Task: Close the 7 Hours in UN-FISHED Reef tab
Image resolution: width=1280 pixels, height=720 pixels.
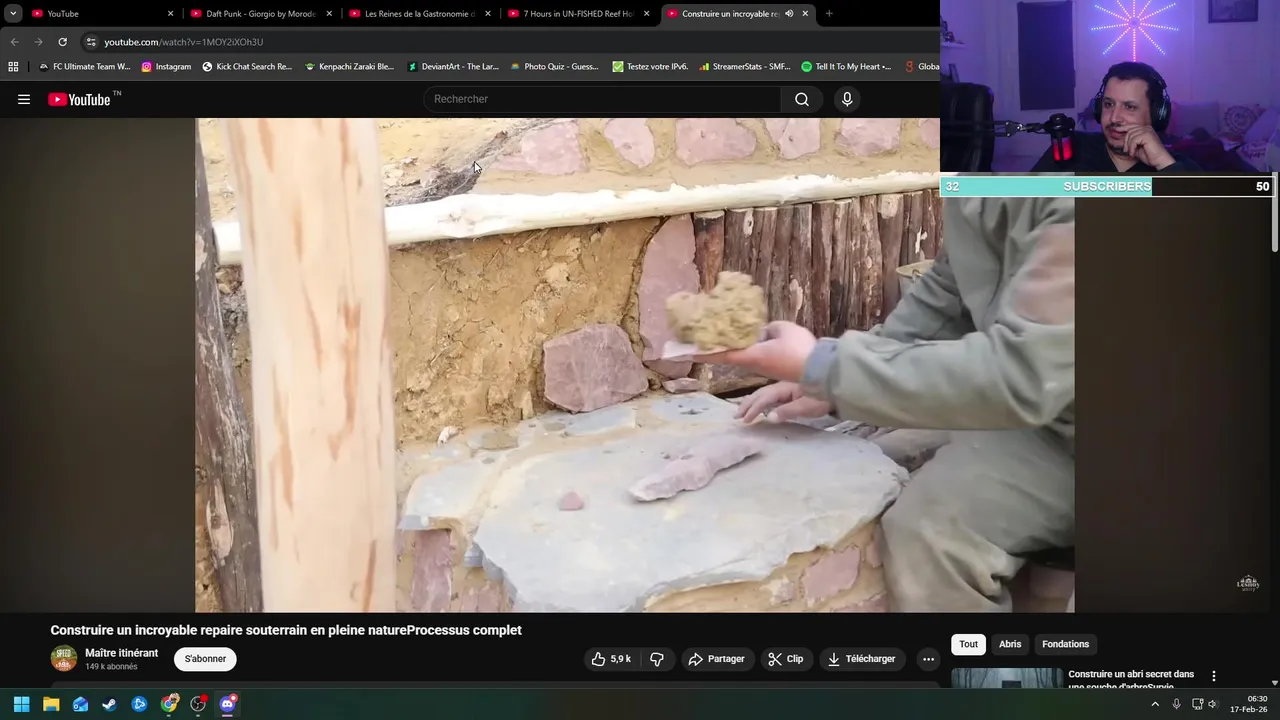Action: (647, 14)
